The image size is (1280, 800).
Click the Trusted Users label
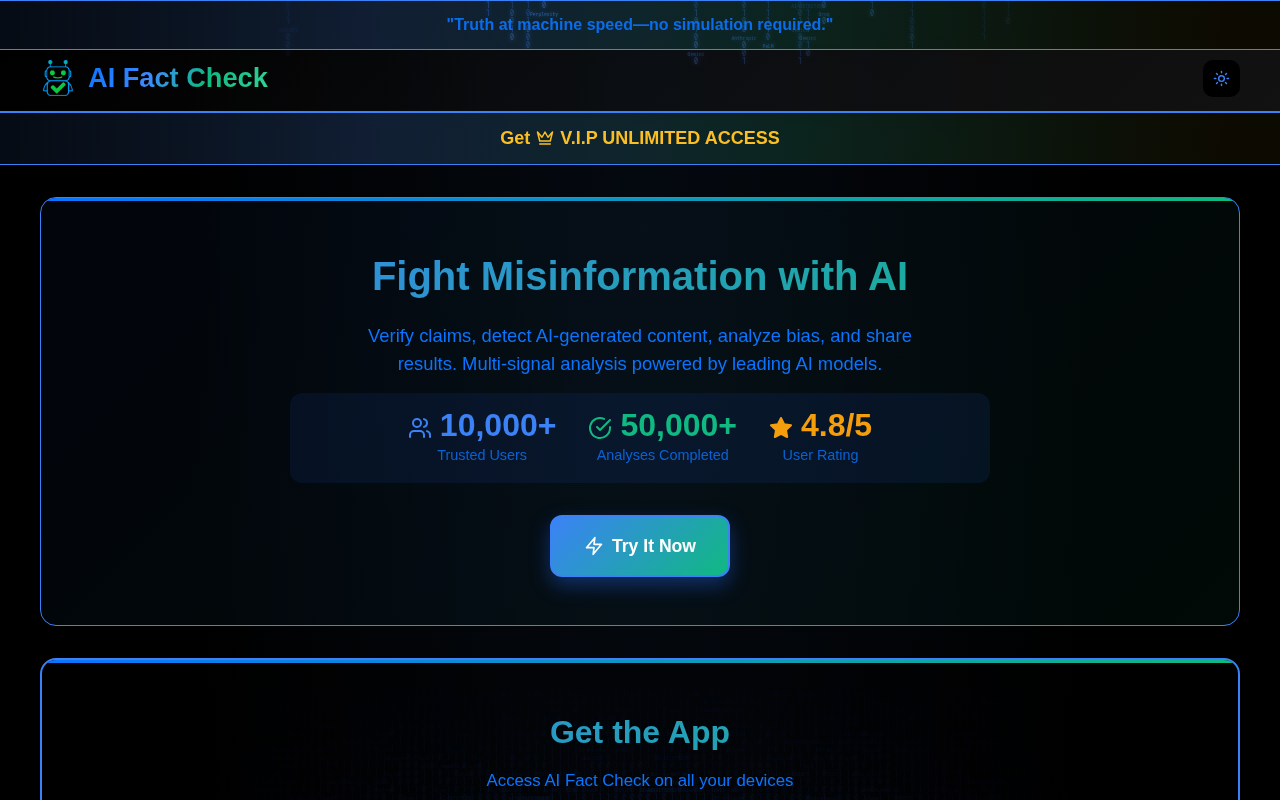coord(482,455)
